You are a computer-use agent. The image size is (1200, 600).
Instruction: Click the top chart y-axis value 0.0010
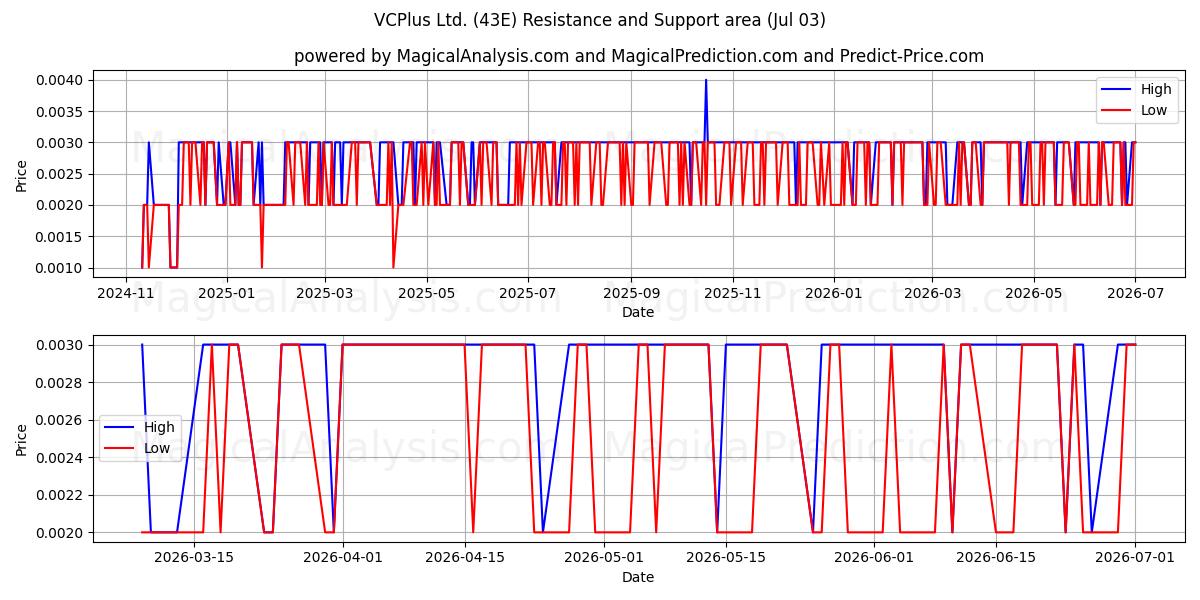coord(62,268)
